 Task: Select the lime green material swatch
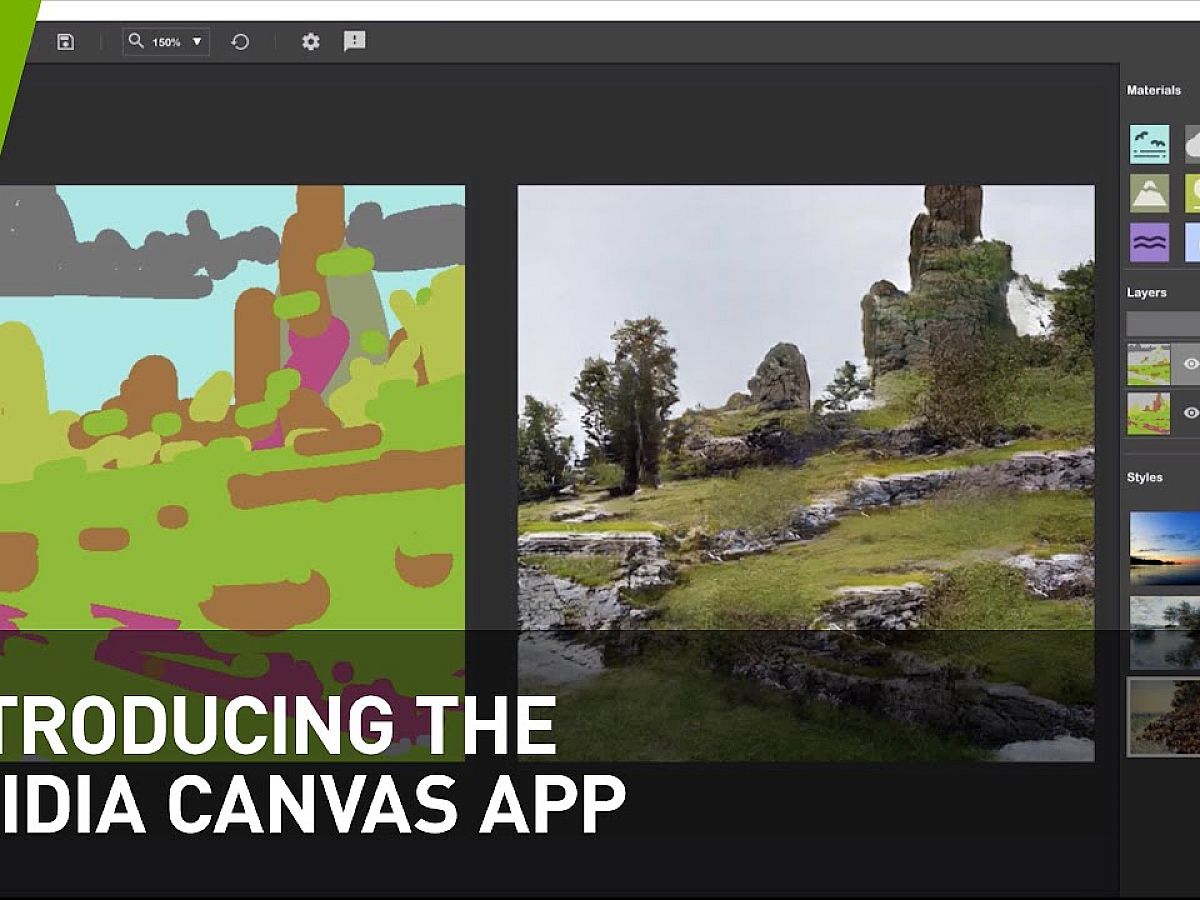pyautogui.click(x=1193, y=193)
